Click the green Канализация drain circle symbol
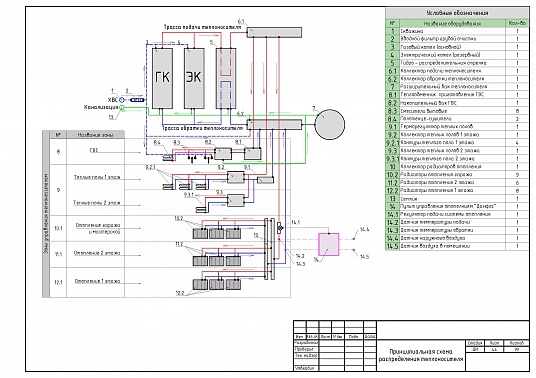This screenshot has height=378, width=536. click(122, 108)
